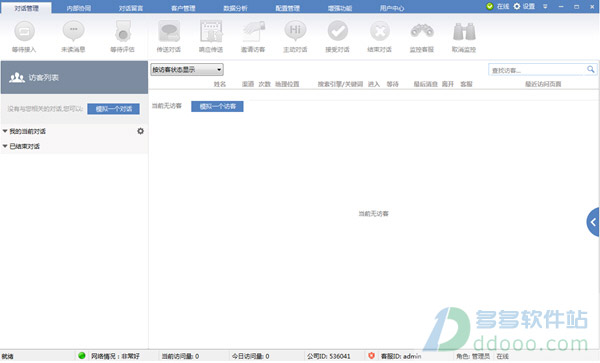Open the 按访客状态显示 dropdown

pyautogui.click(x=187, y=70)
